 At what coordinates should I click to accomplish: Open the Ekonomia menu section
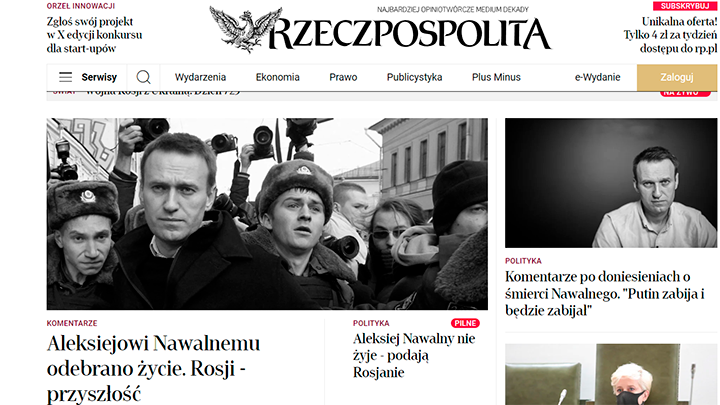[277, 77]
